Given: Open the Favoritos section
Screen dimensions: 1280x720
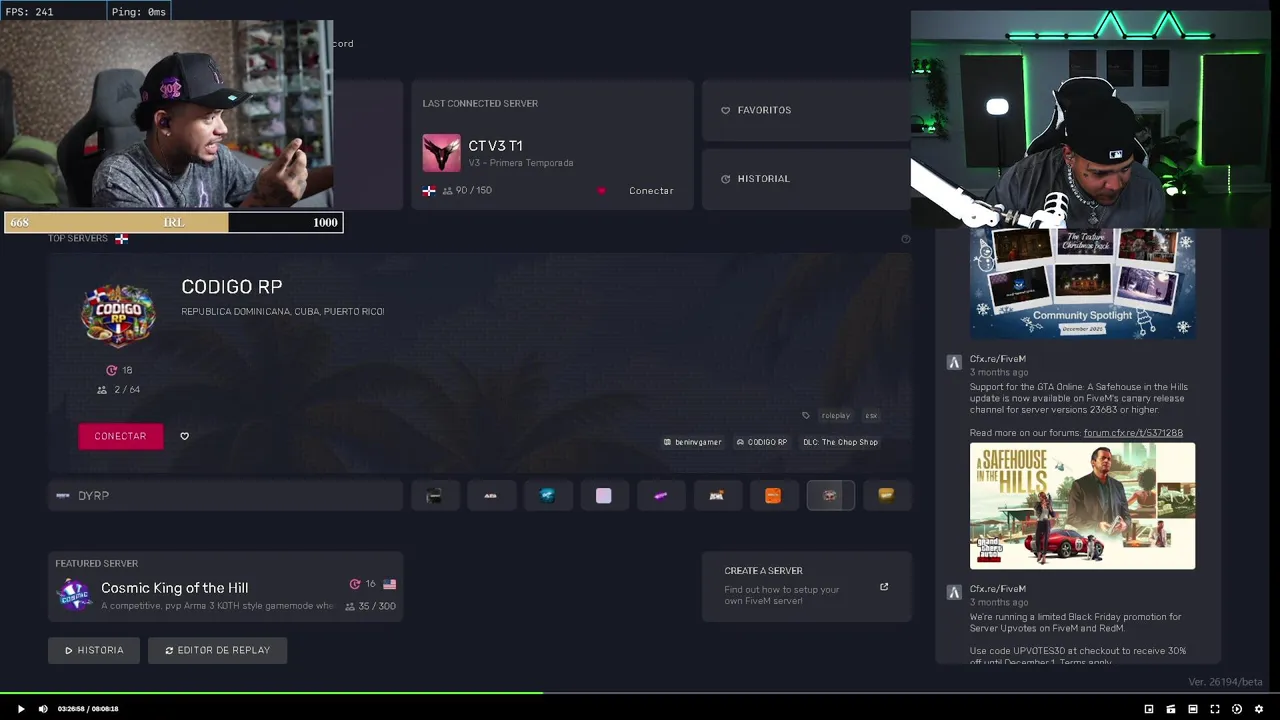Looking at the screenshot, I should click(806, 110).
